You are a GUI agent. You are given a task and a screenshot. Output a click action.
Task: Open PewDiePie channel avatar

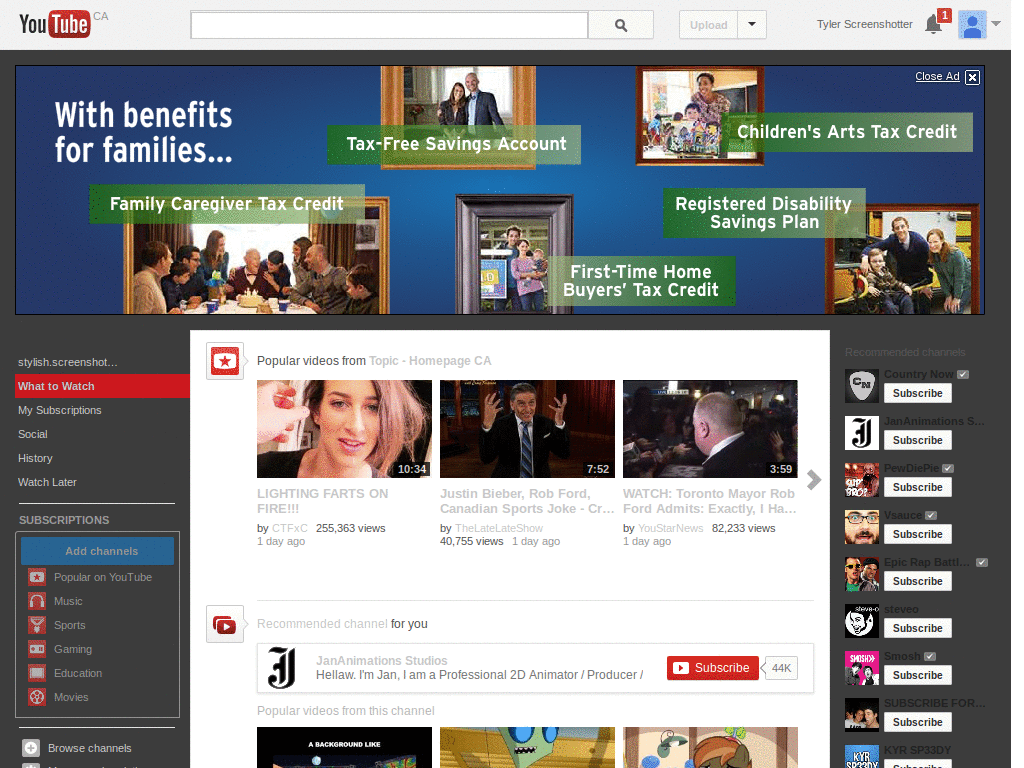(x=861, y=479)
